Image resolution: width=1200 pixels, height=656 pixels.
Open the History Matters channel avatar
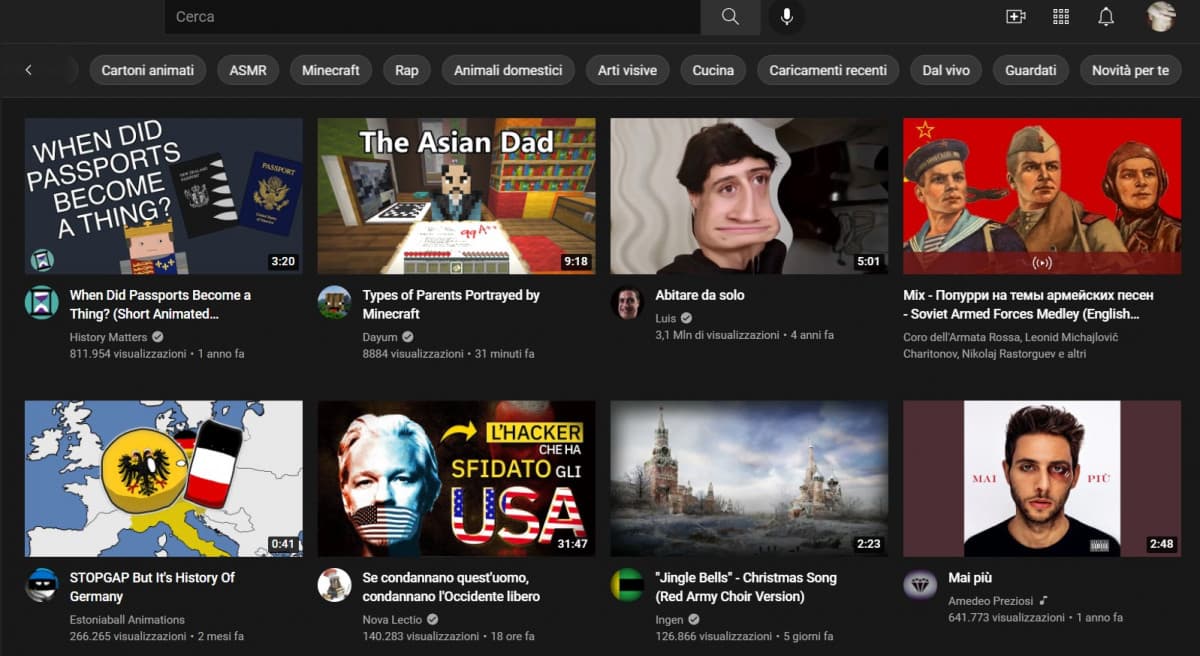click(x=41, y=302)
